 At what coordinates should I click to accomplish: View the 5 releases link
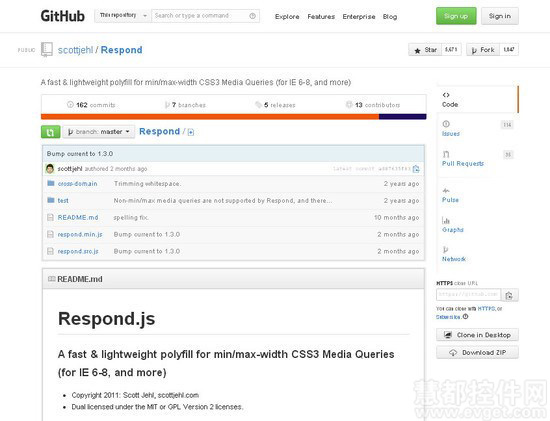point(275,105)
